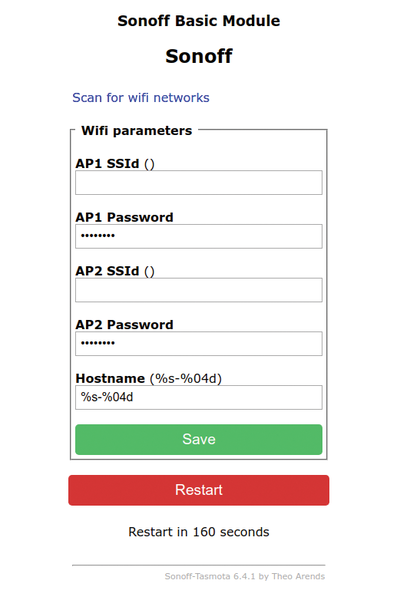
Task: Click the (%s-%04d) hint beside Hostname label
Action: 186,378
